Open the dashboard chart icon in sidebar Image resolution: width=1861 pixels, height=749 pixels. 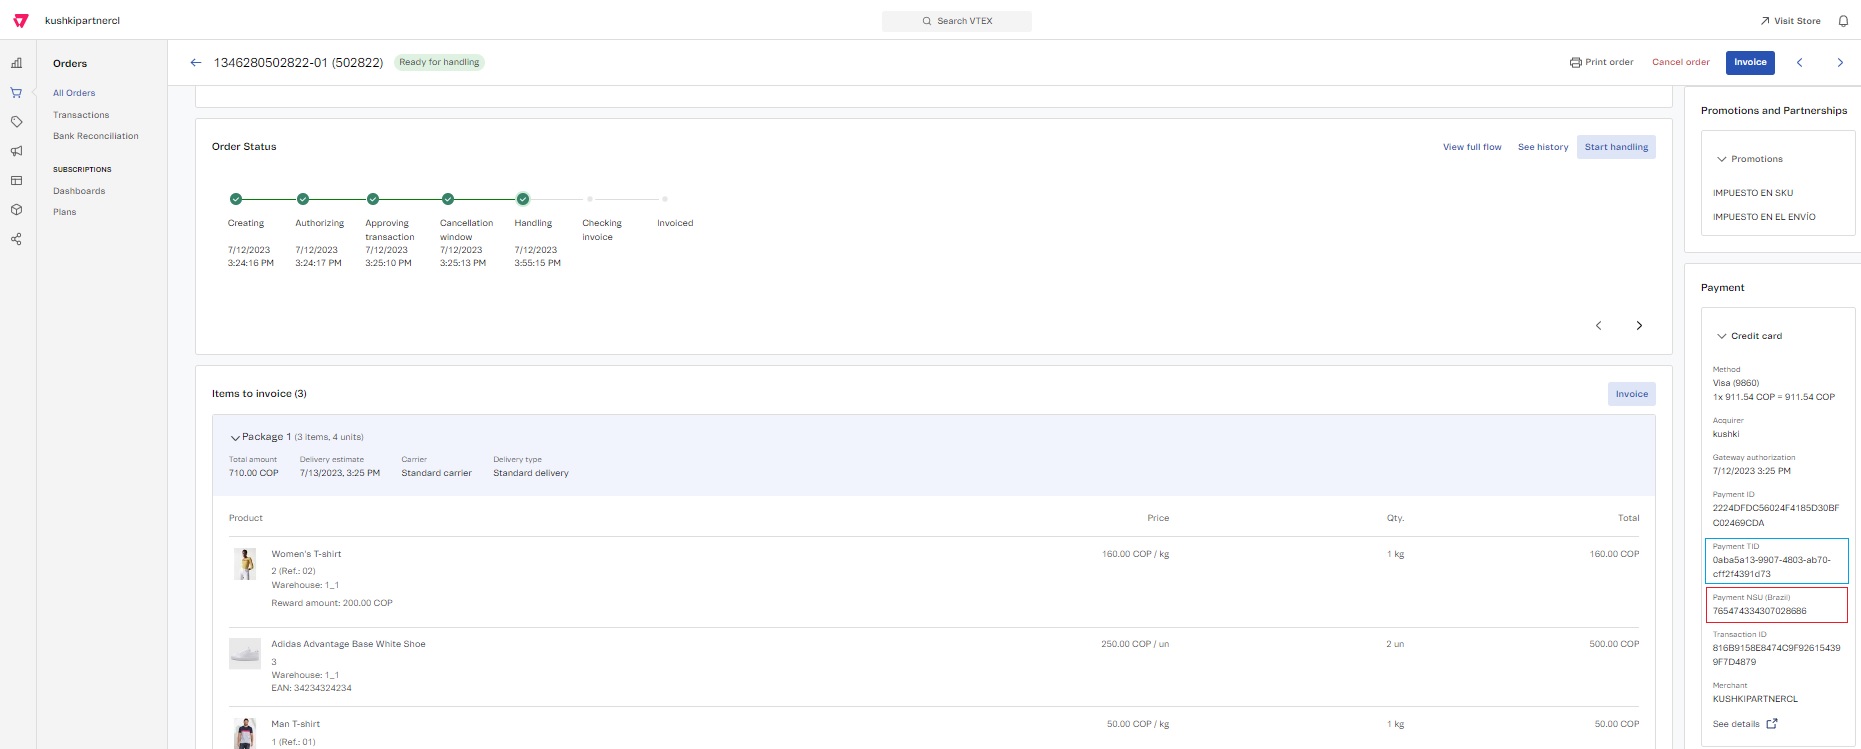coord(17,63)
